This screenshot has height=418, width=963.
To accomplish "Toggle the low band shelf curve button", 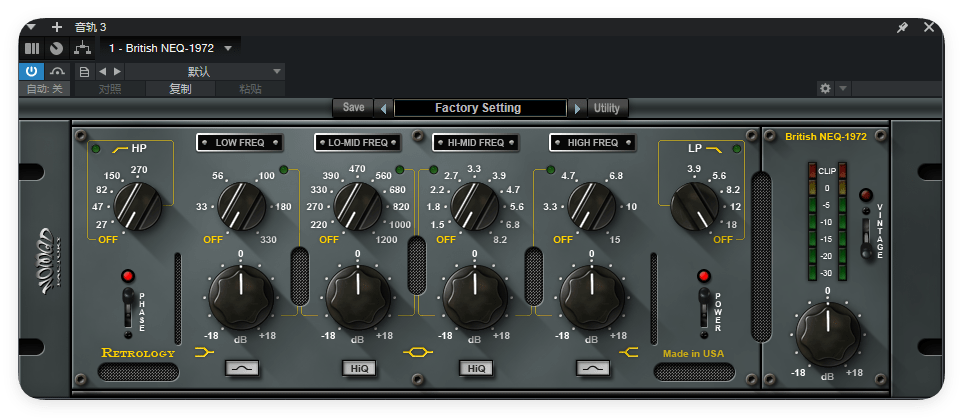I will click(242, 368).
